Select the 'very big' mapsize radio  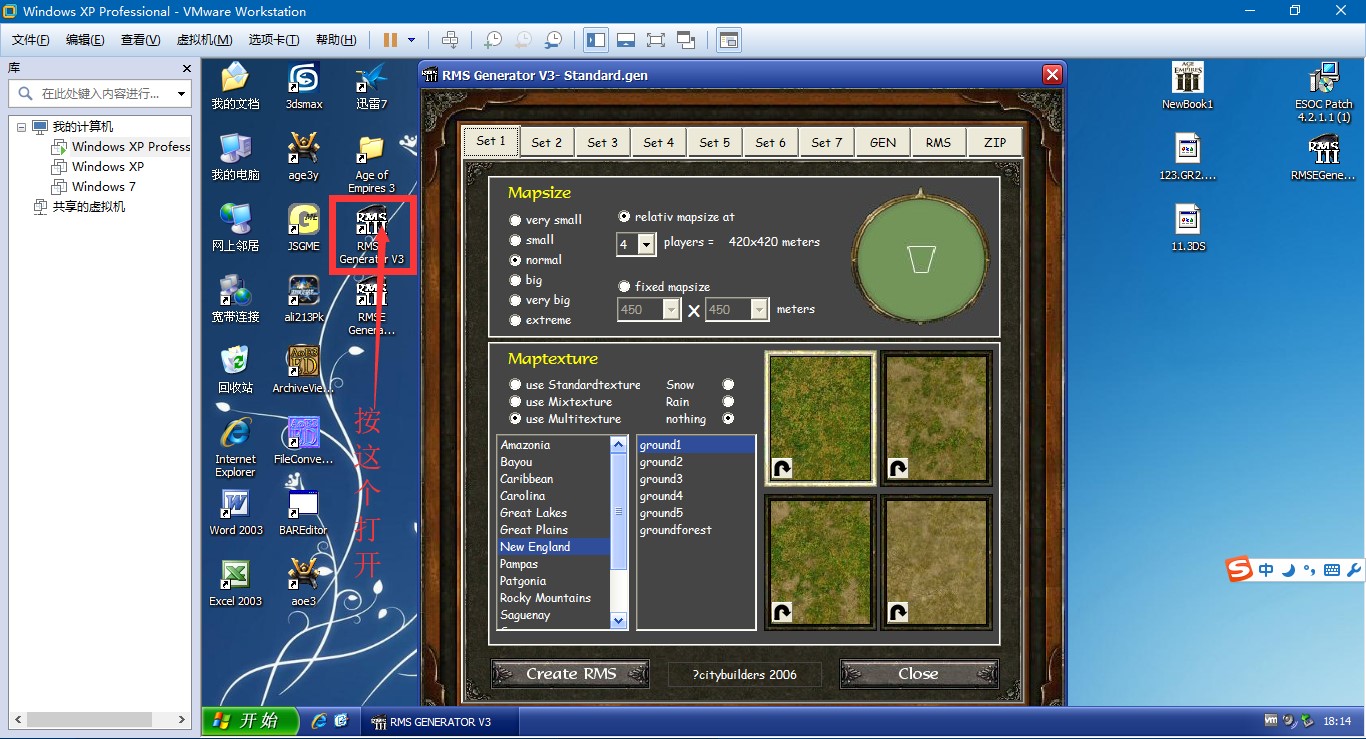click(515, 300)
